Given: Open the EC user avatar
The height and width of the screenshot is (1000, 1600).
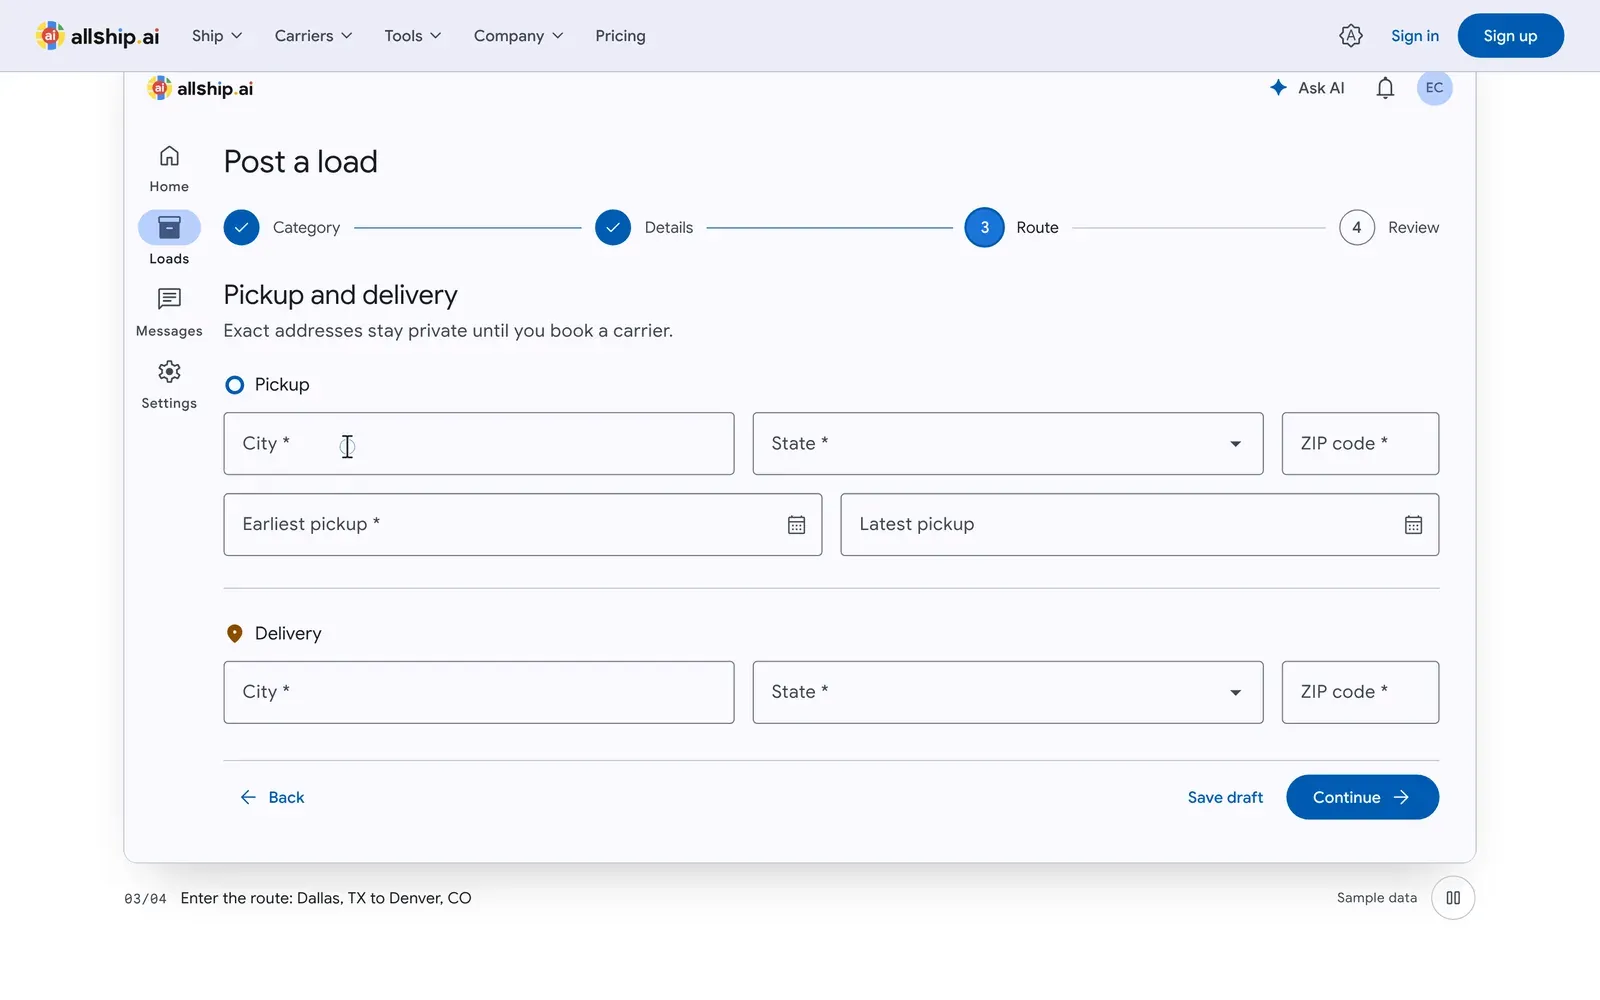Looking at the screenshot, I should [x=1434, y=88].
